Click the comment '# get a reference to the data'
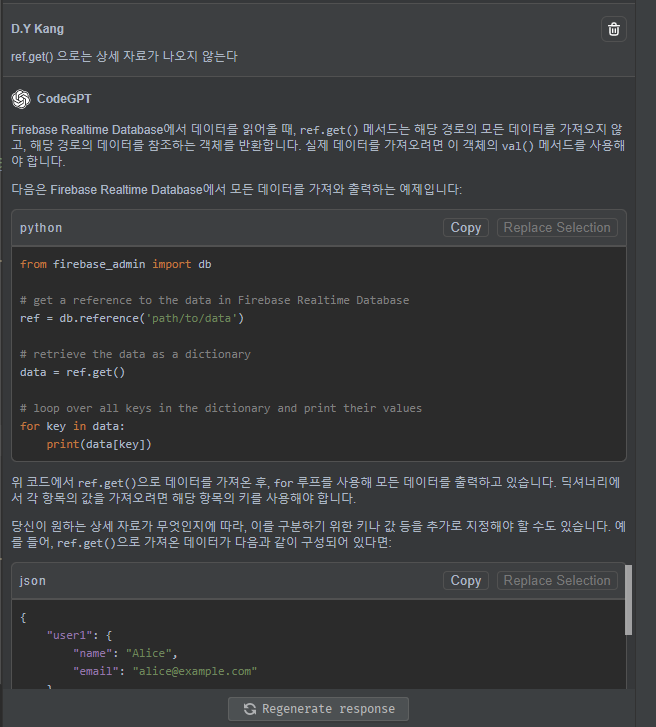This screenshot has height=727, width=656. (214, 300)
